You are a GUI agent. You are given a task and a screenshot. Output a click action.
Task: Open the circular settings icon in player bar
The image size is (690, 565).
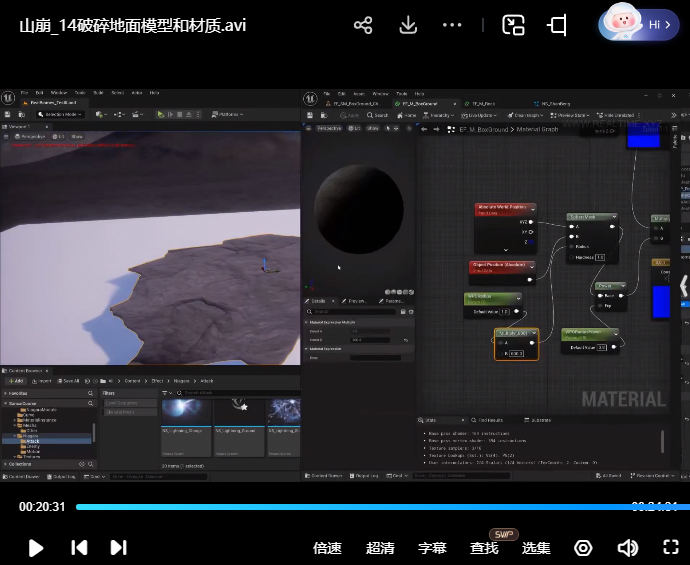pos(583,548)
